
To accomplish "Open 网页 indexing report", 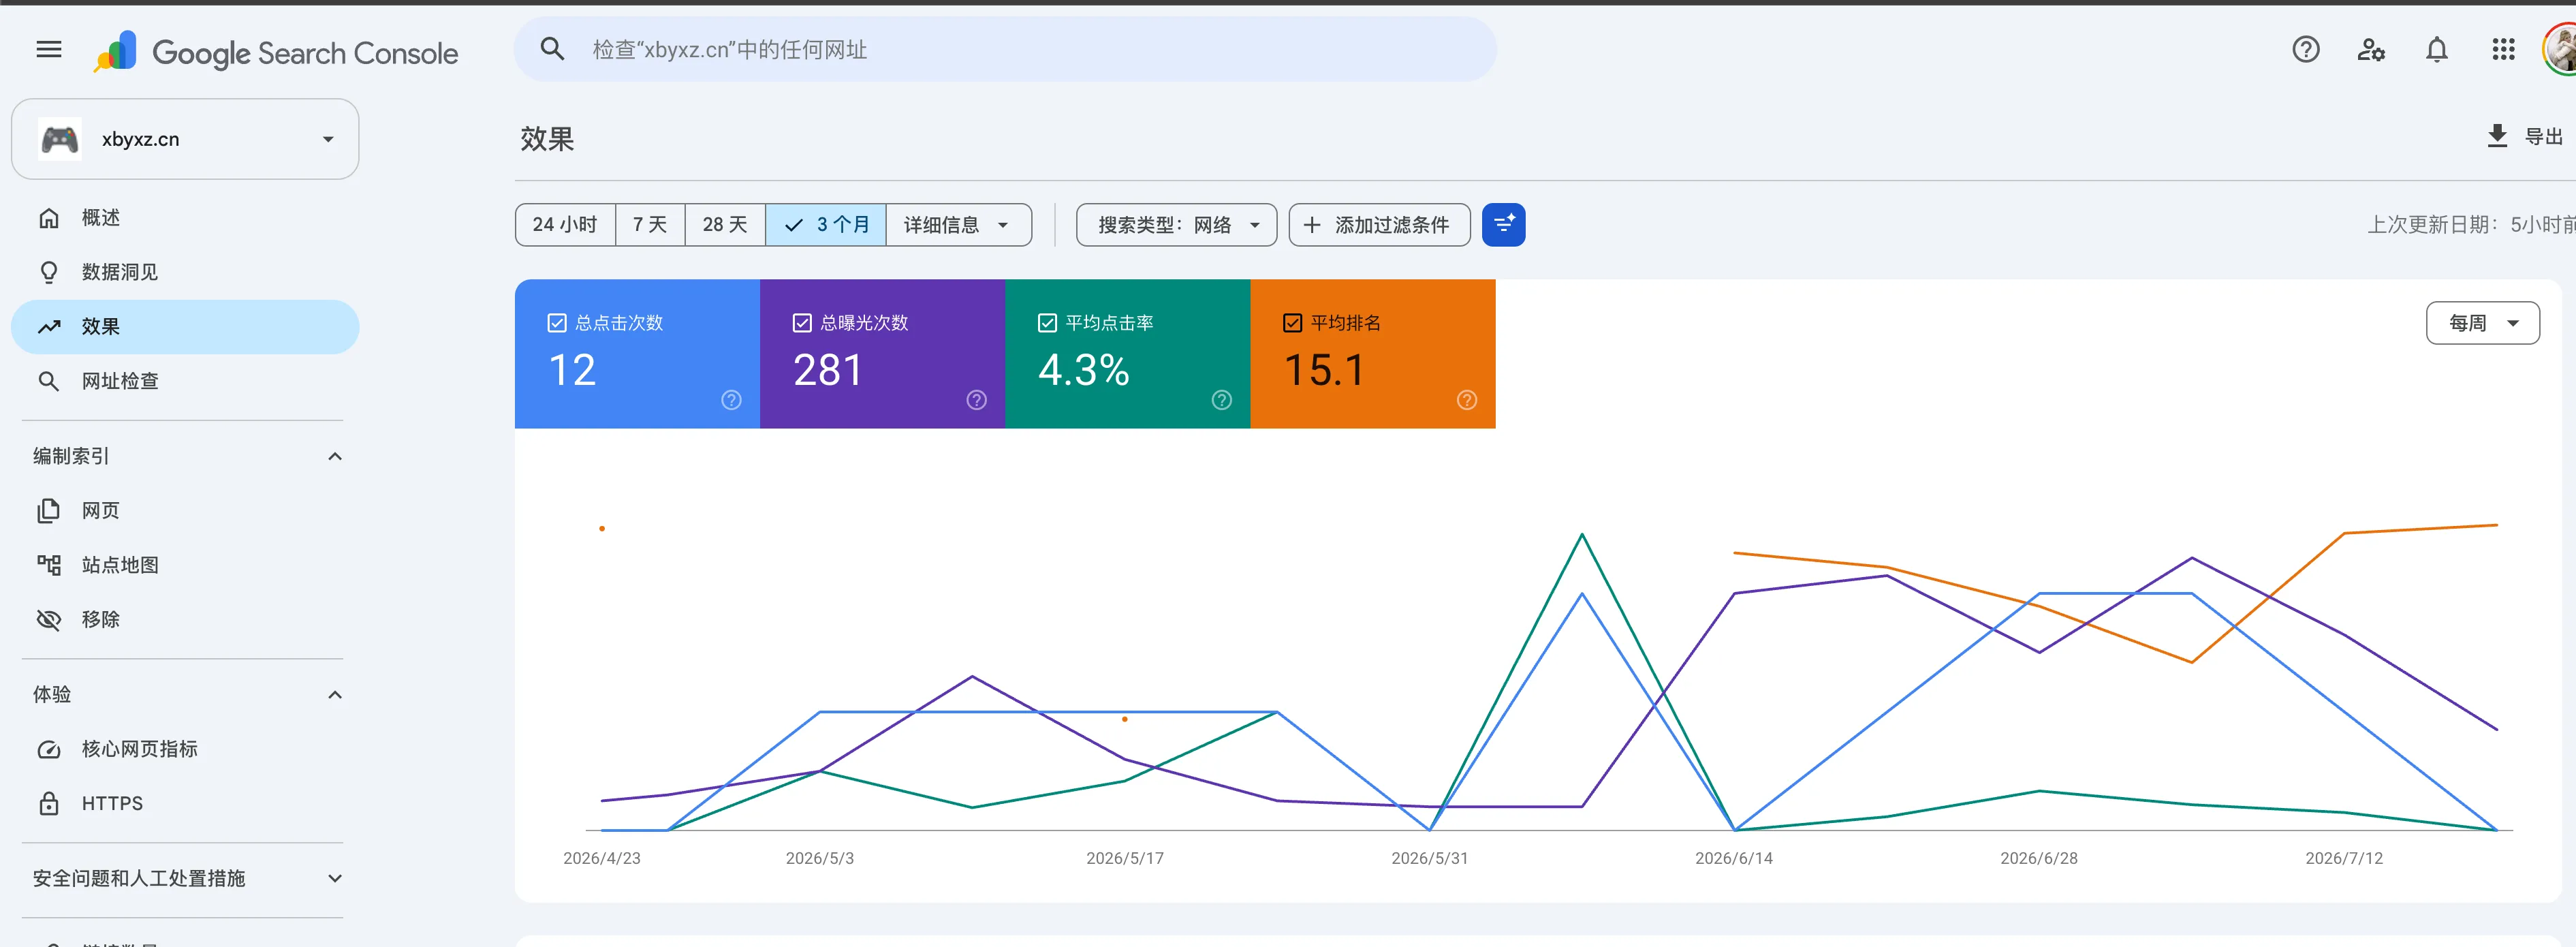I will click(x=185, y=510).
